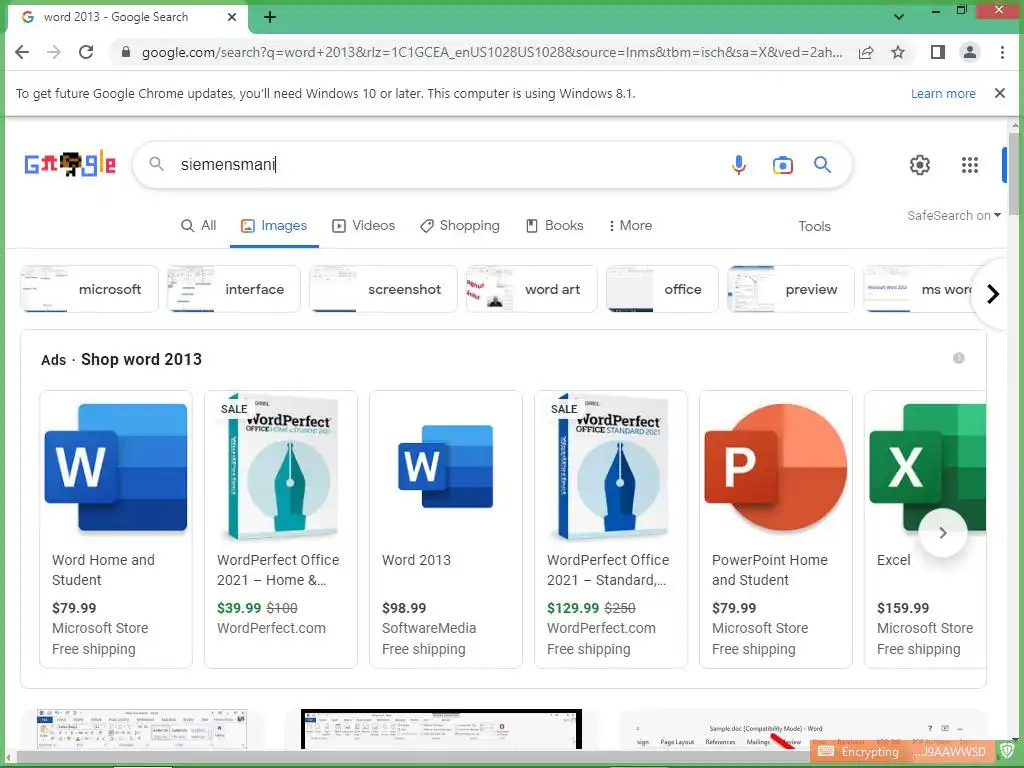
Task: Select the Images tab
Action: 274,226
